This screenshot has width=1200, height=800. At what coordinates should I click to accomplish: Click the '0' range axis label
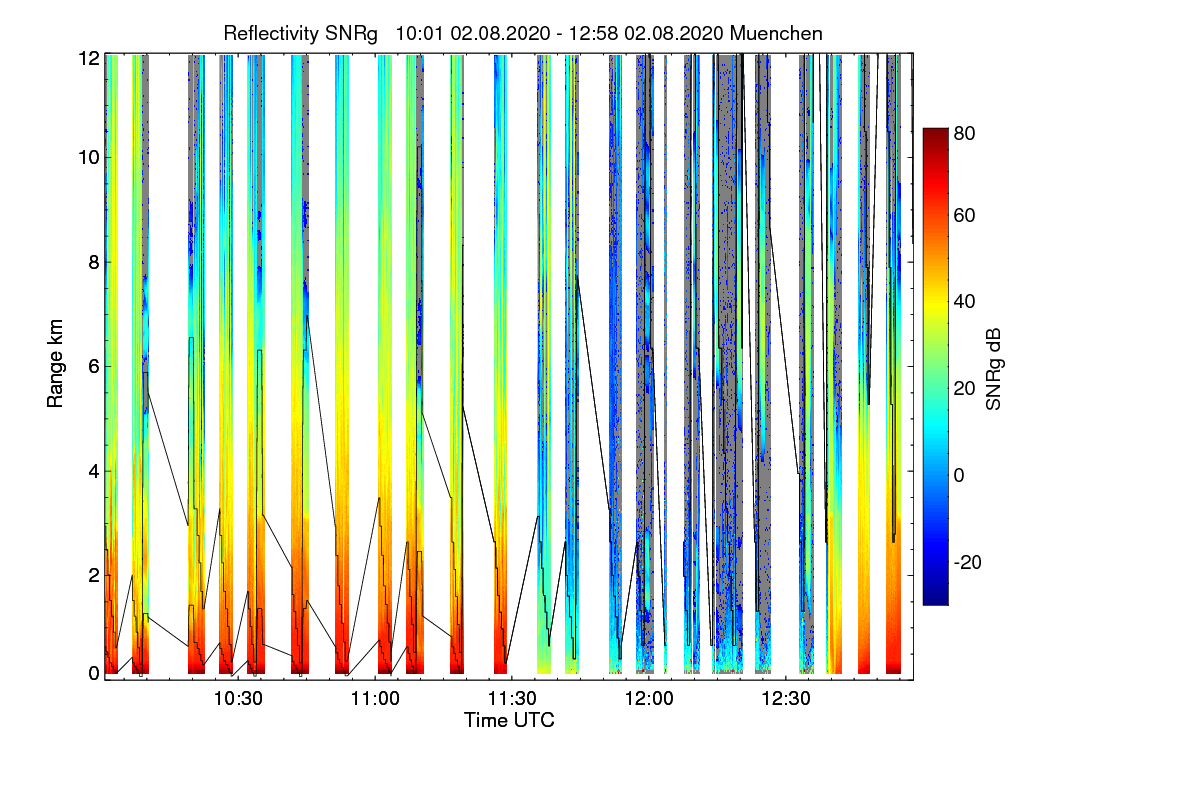(x=92, y=673)
